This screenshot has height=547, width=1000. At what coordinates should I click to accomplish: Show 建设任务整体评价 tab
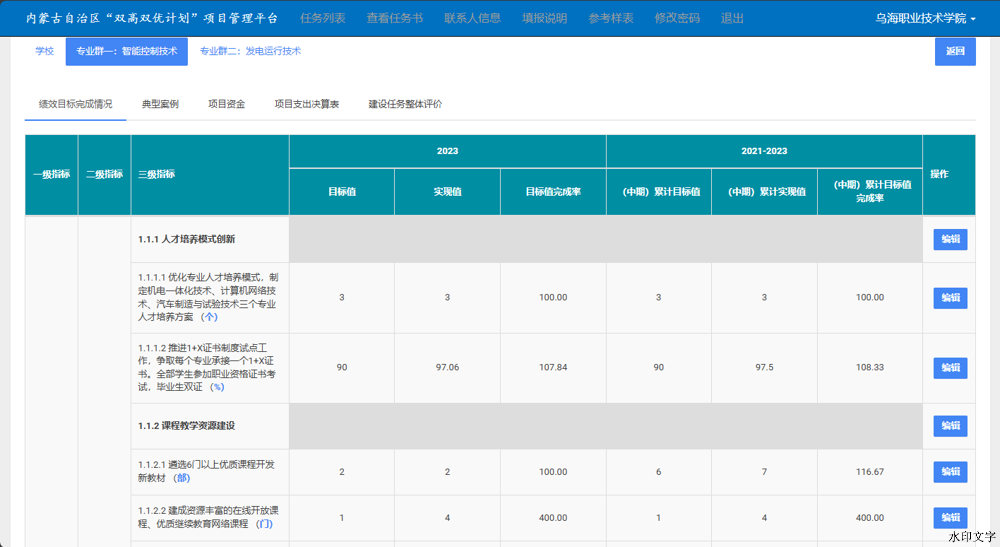click(405, 104)
